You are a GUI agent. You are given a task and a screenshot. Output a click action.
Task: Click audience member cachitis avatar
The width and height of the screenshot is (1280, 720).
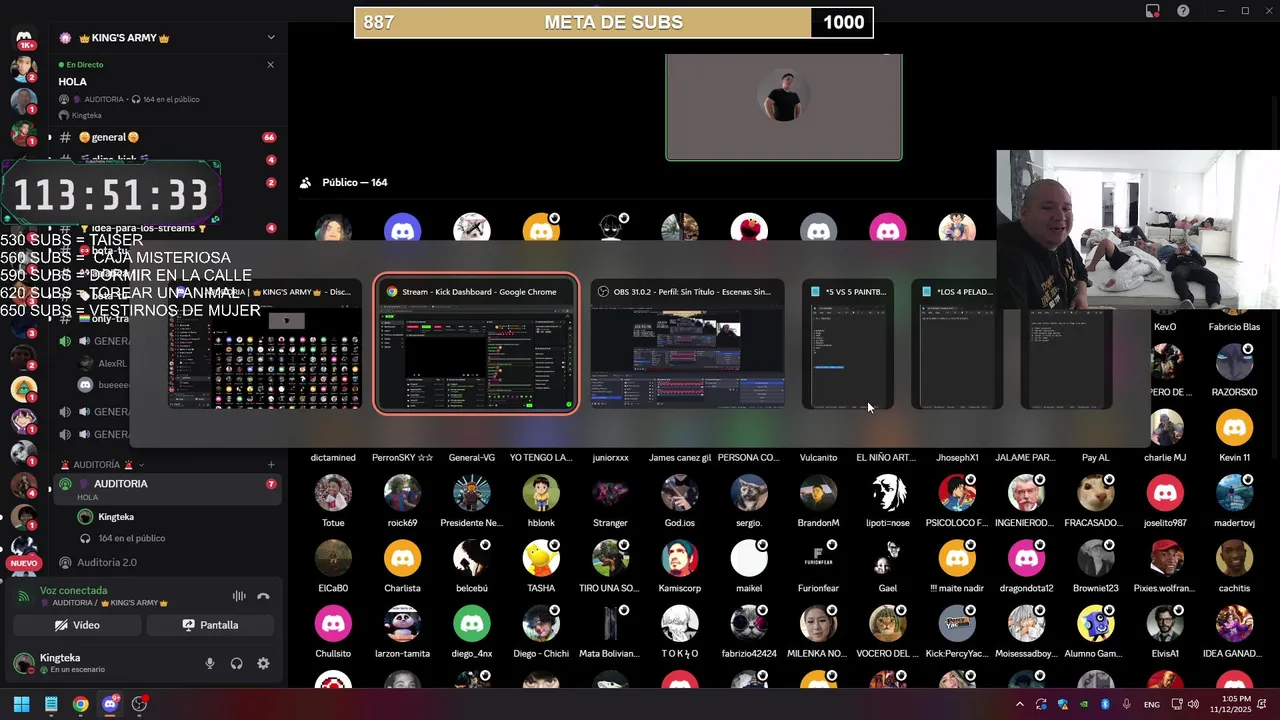(1234, 558)
